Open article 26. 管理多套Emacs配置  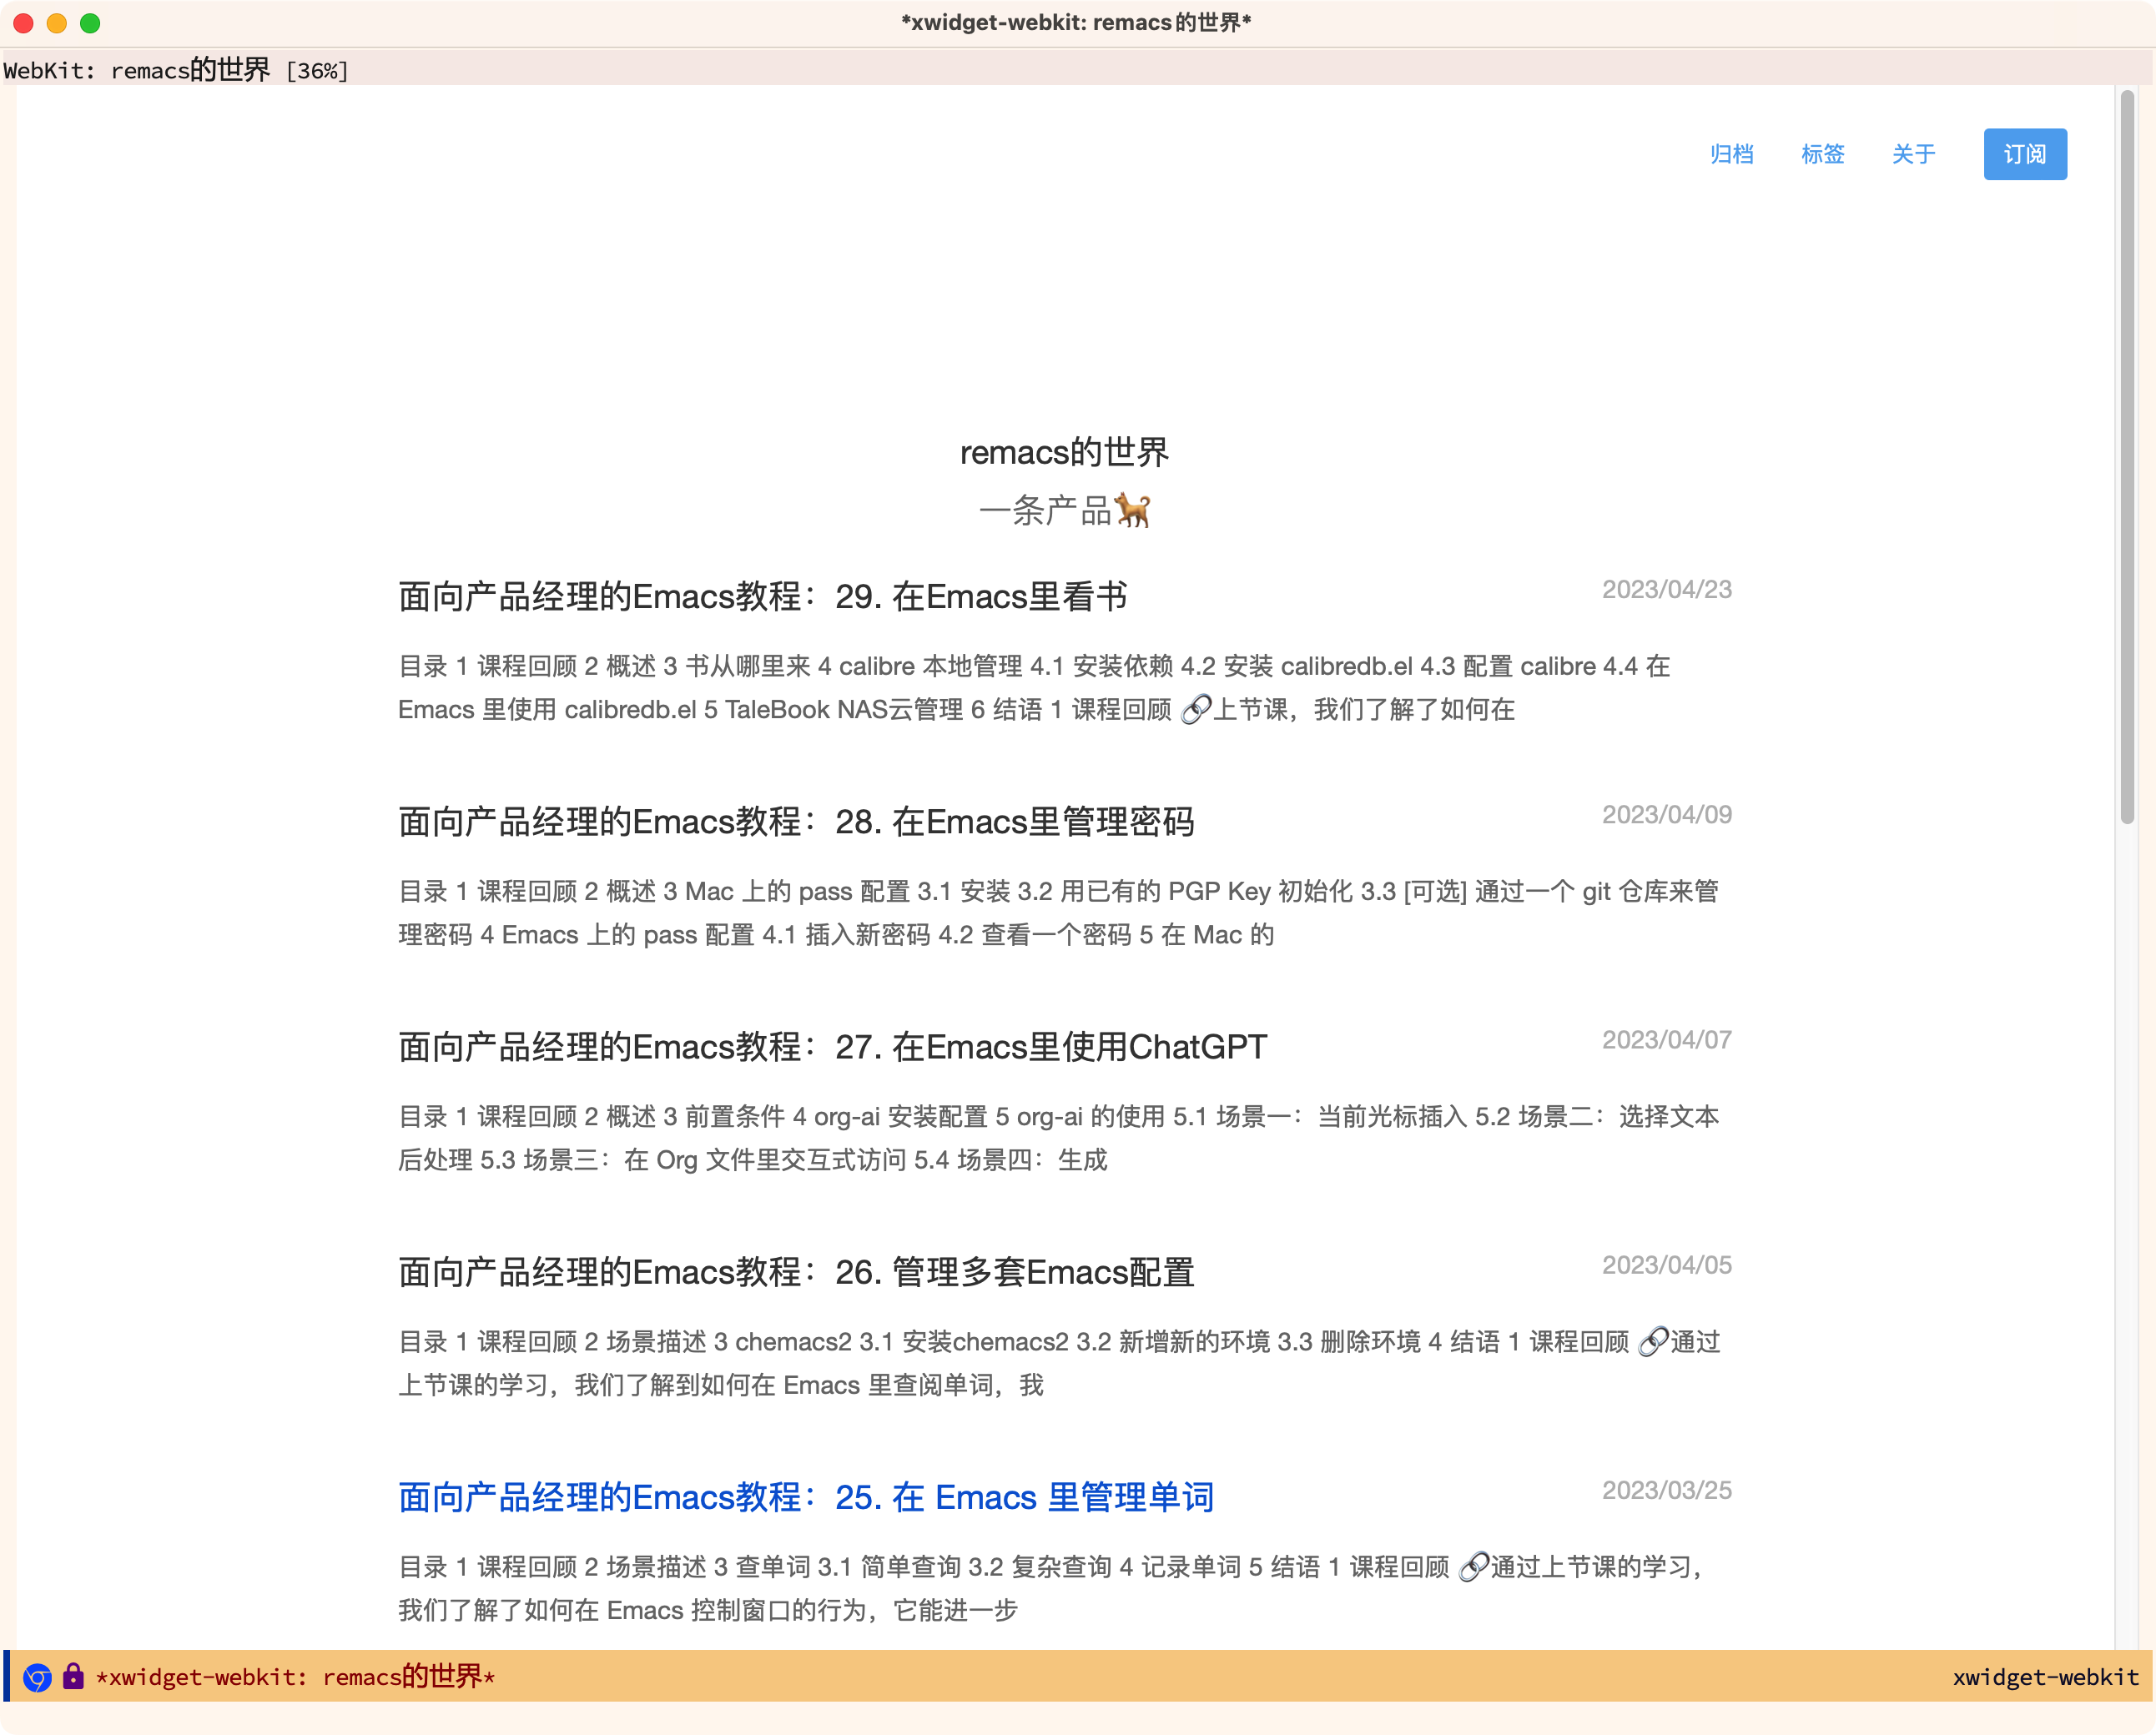coord(797,1272)
